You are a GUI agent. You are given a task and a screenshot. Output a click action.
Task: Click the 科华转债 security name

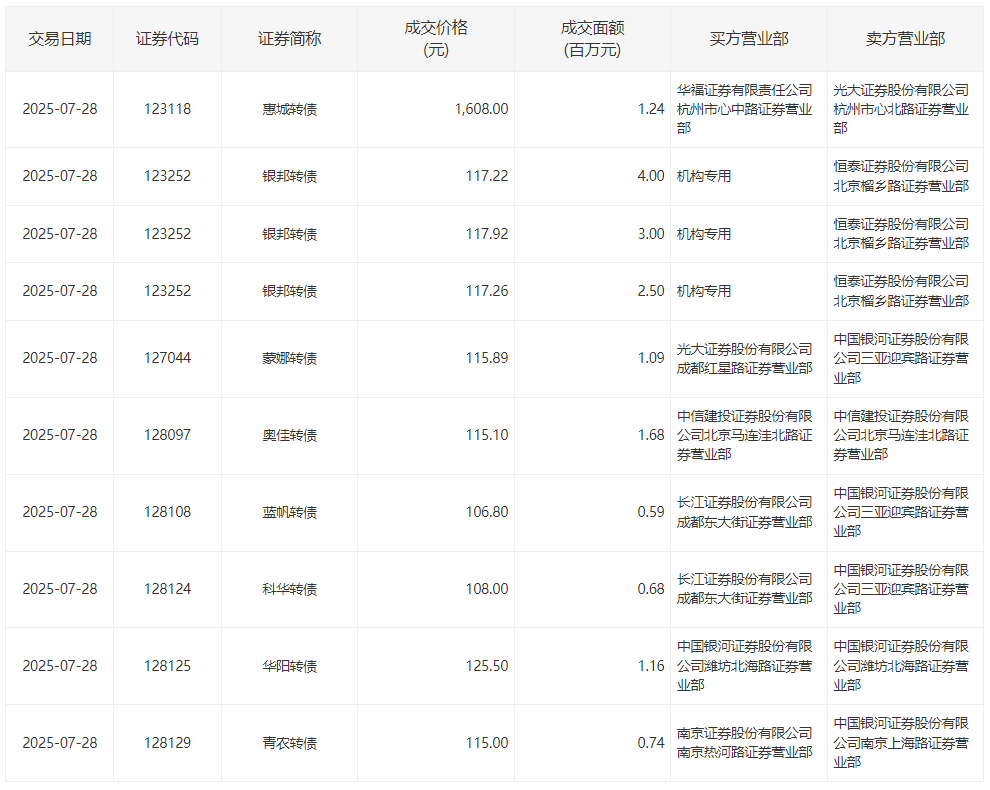(289, 589)
